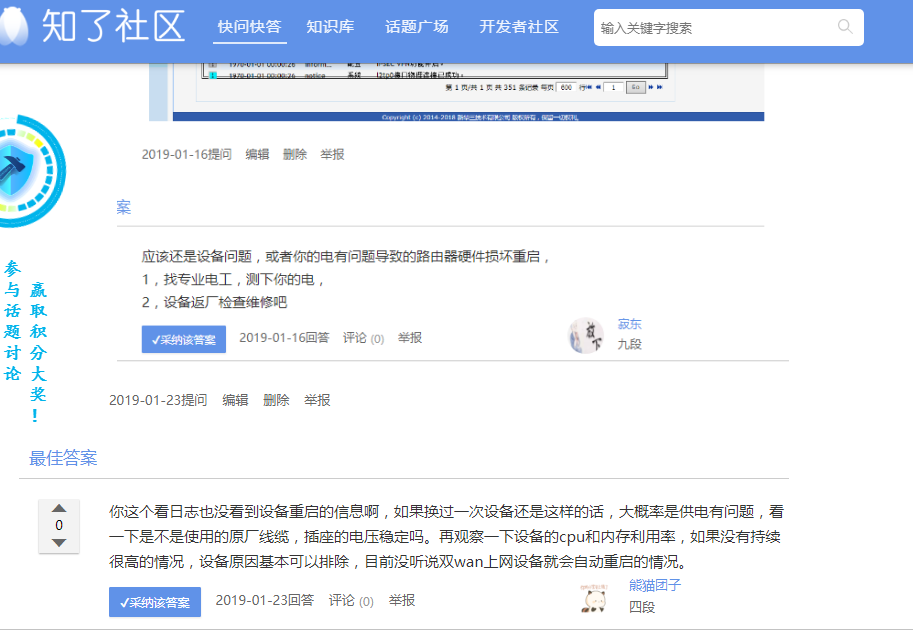
Task: Open 熊猫团子 username link
Action: click(x=654, y=585)
